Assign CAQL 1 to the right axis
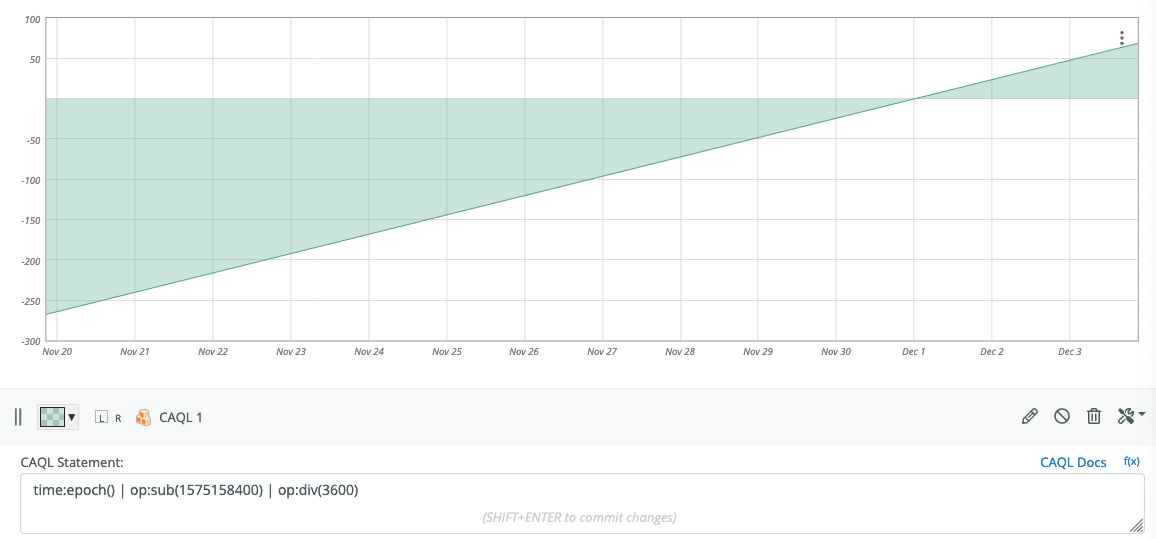This screenshot has height=539, width=1156. 118,418
